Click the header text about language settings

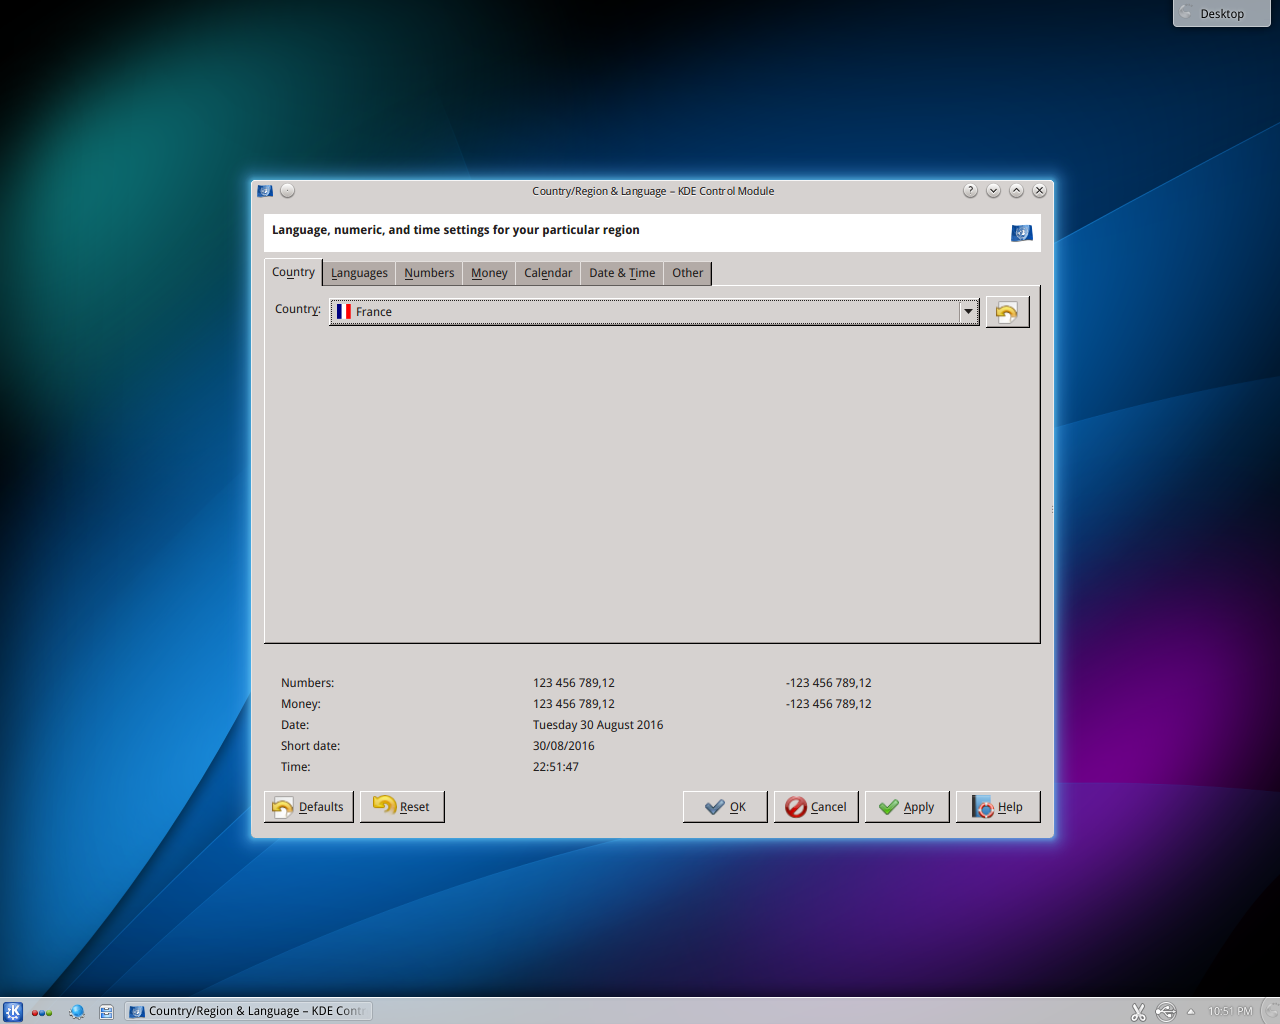(456, 230)
